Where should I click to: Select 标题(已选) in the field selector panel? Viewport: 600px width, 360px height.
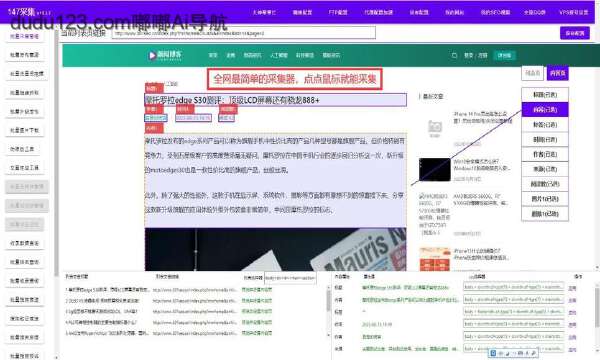point(545,94)
